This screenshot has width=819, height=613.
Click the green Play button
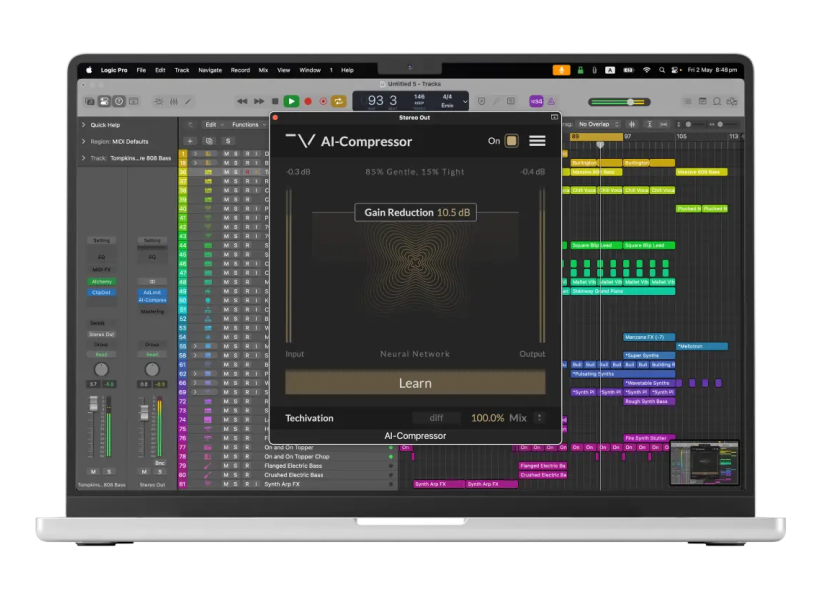pyautogui.click(x=291, y=101)
